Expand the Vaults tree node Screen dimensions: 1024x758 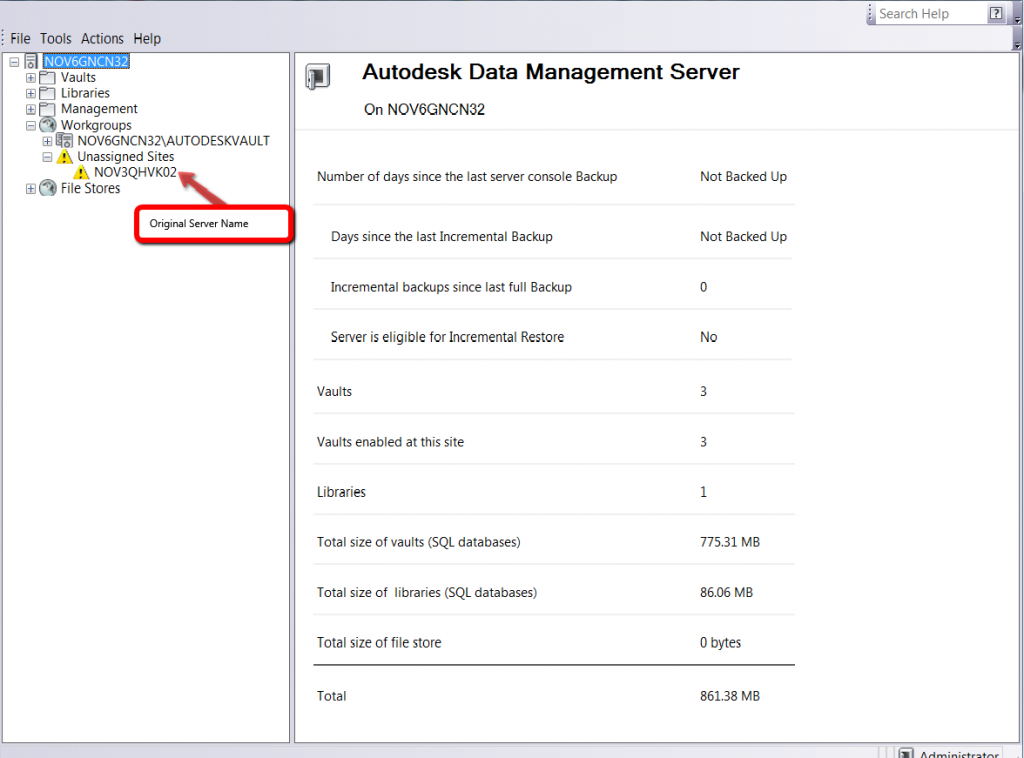click(x=31, y=77)
